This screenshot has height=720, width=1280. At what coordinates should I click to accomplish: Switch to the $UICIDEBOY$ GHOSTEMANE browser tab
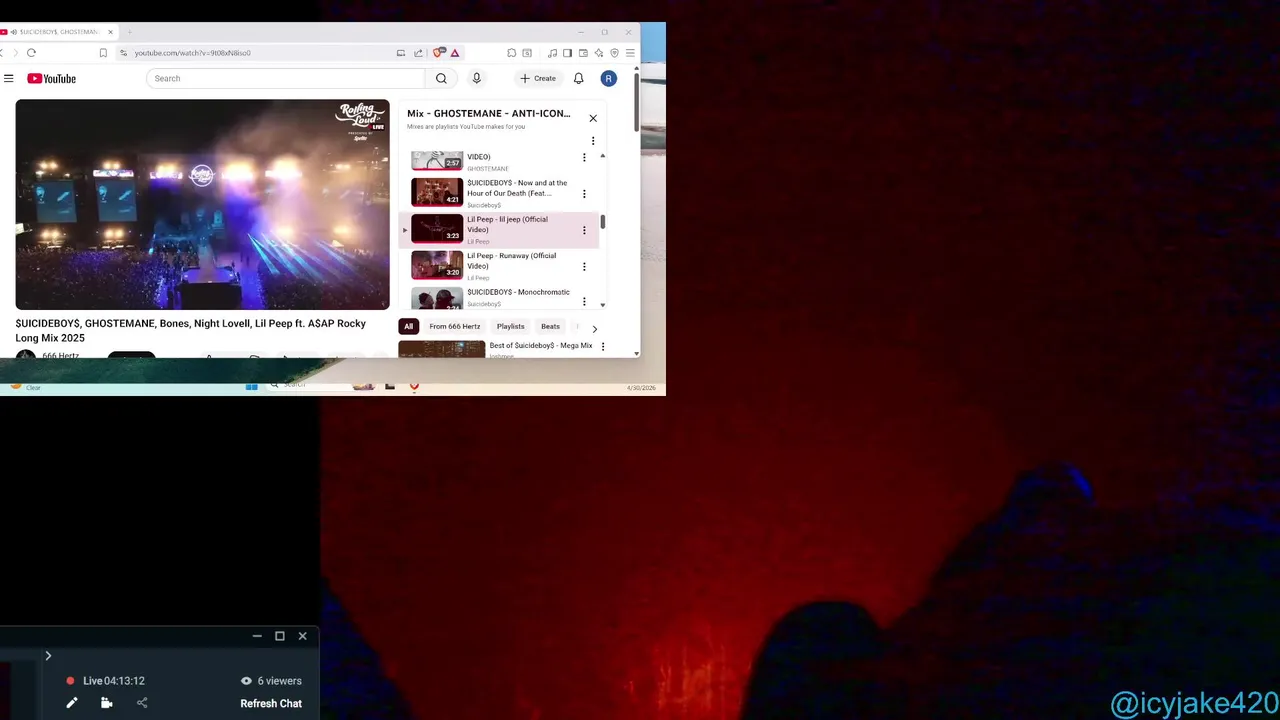(x=58, y=32)
